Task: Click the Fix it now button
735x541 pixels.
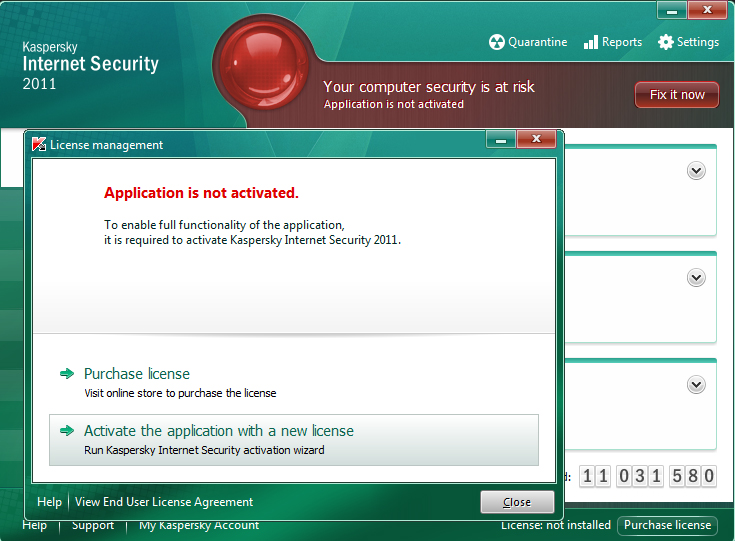Action: 677,95
